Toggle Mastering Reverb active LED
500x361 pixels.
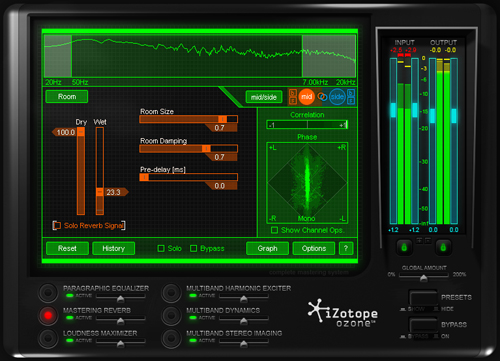coord(70,318)
